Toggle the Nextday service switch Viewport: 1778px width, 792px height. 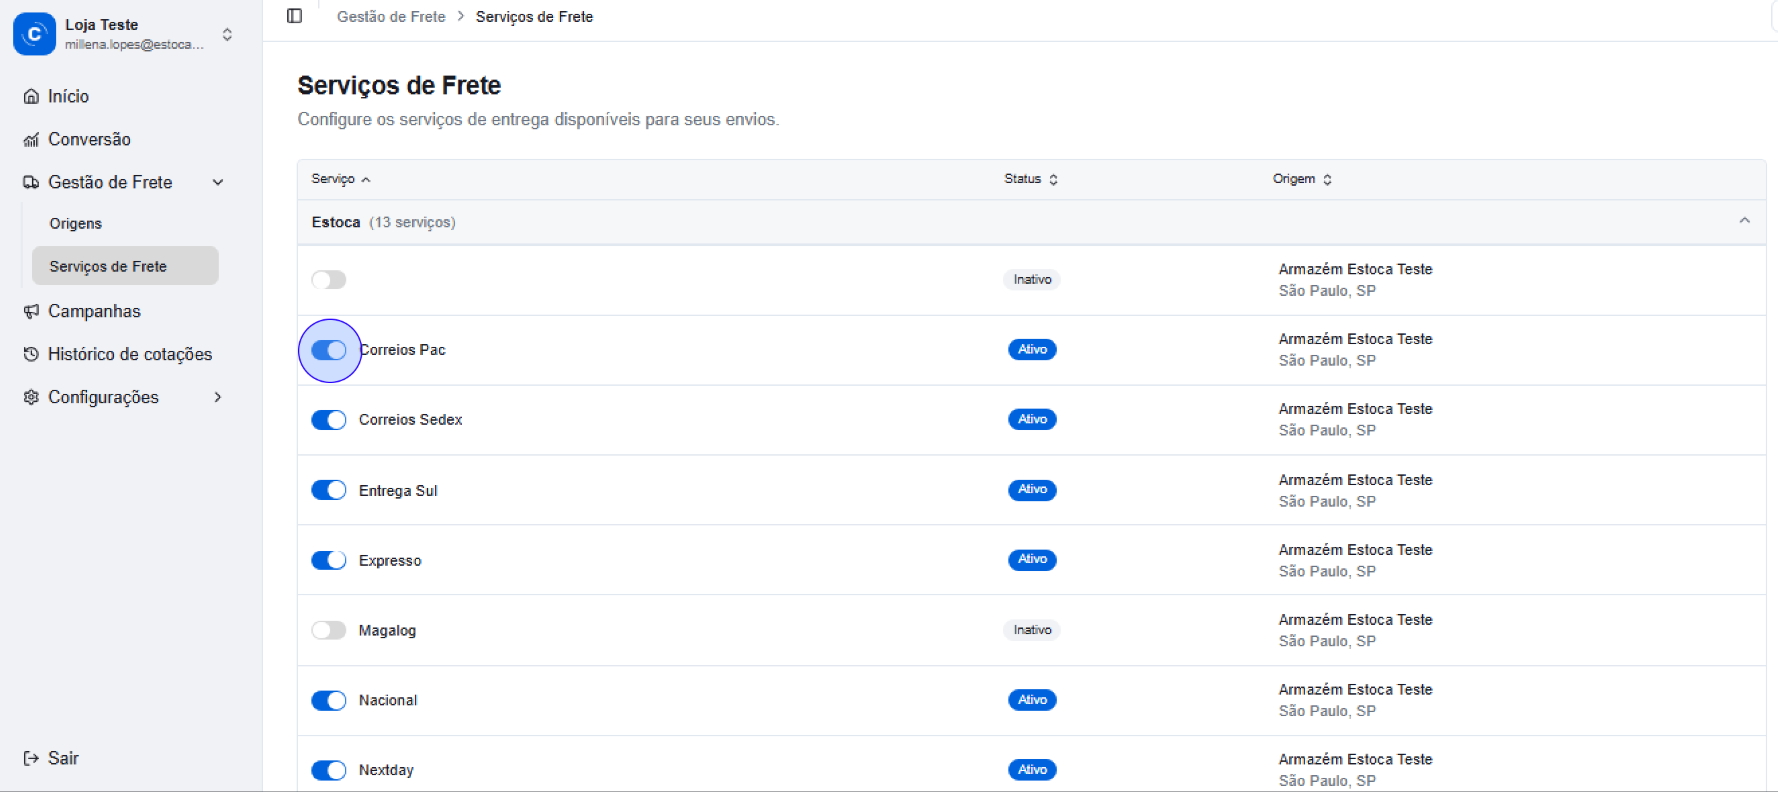coord(328,771)
